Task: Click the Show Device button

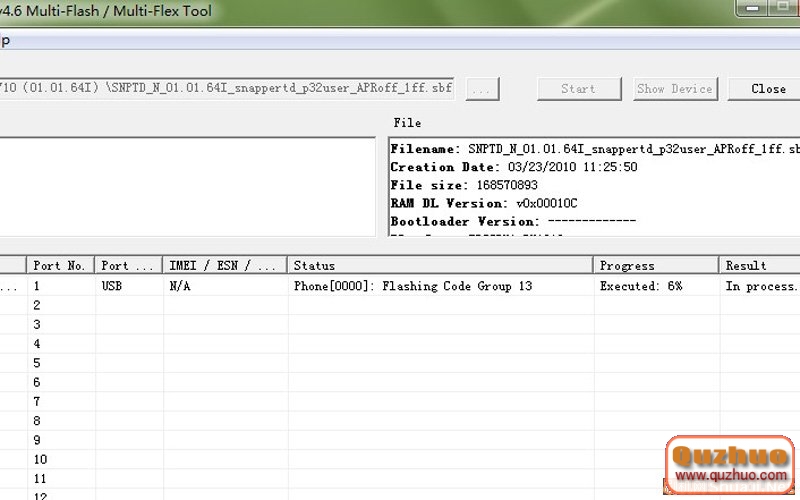Action: [x=675, y=89]
